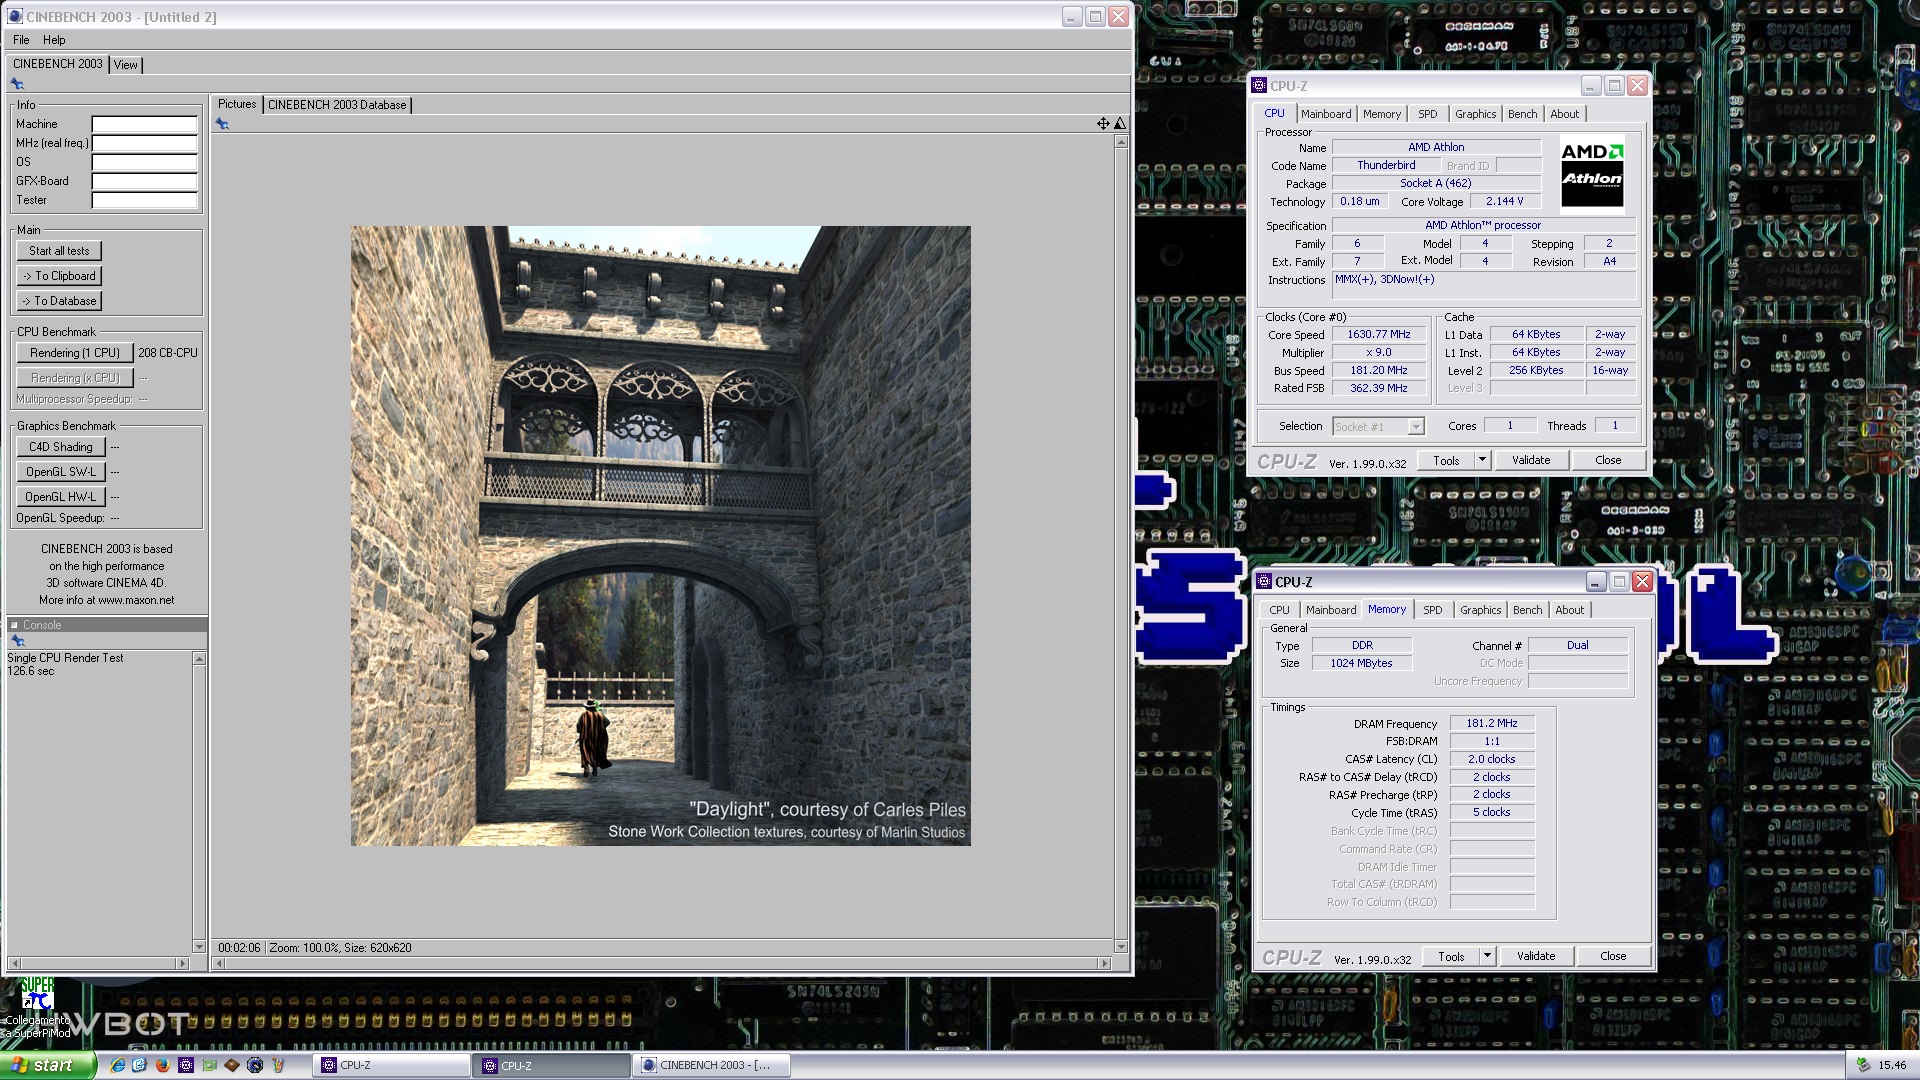Click the Tester input field
The width and height of the screenshot is (1920, 1080).
click(x=145, y=200)
